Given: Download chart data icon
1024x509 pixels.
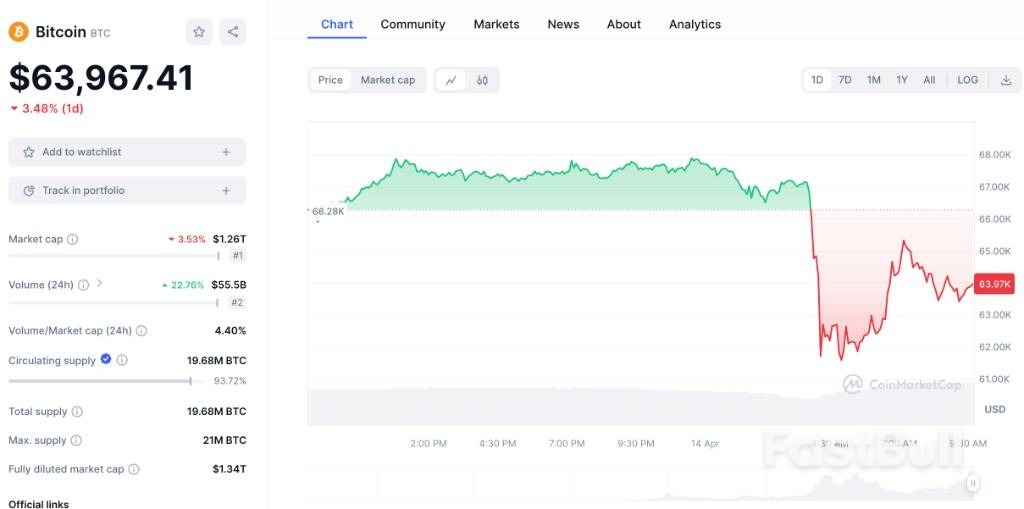Looking at the screenshot, I should click(1005, 80).
